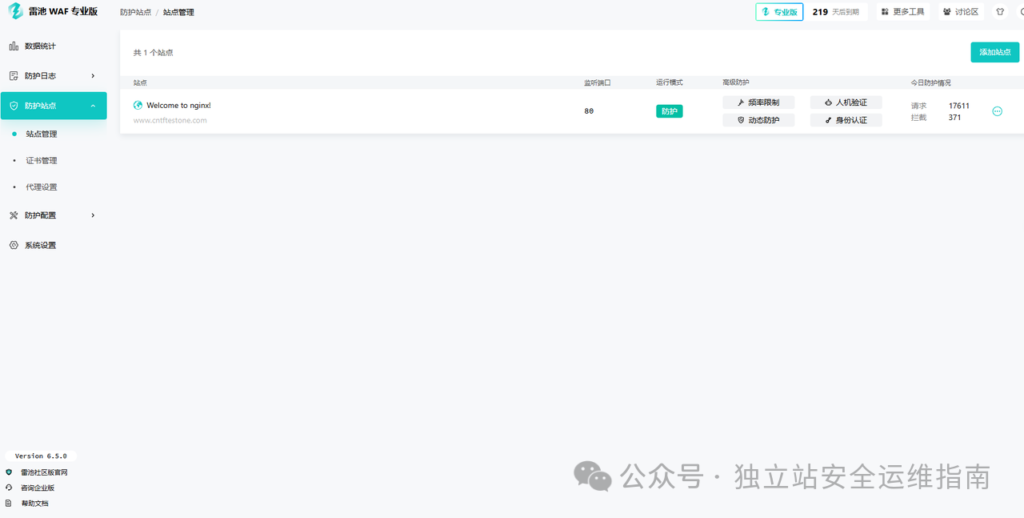
Task: Click the 17611 request count
Action: pos(959,106)
